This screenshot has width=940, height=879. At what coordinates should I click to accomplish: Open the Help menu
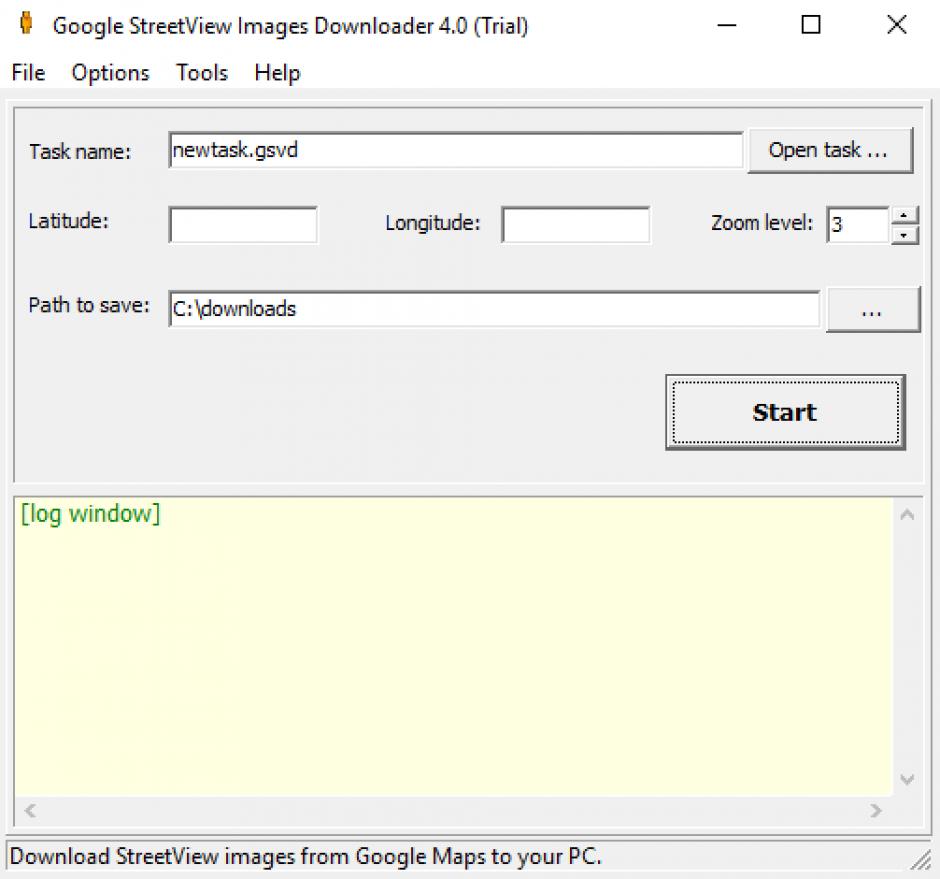click(277, 73)
